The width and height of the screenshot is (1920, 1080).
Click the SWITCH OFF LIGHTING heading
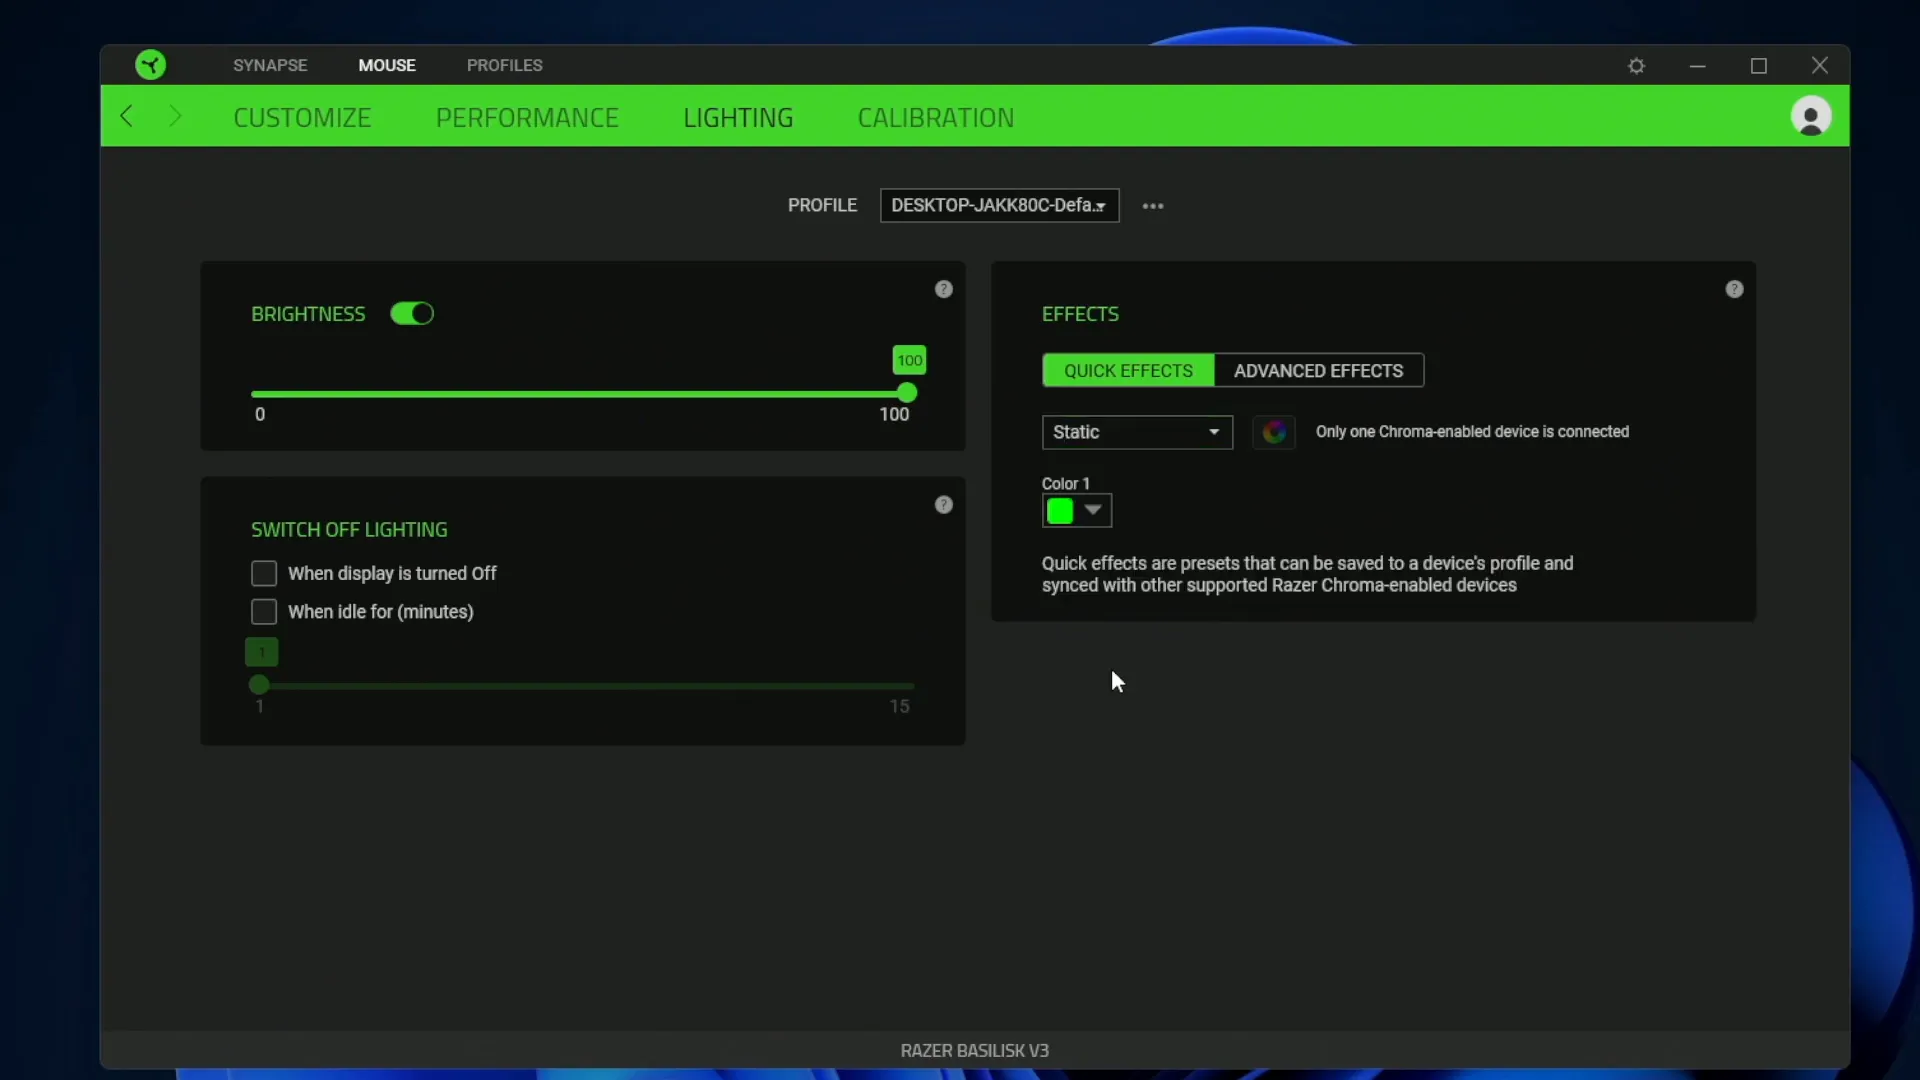[349, 530]
